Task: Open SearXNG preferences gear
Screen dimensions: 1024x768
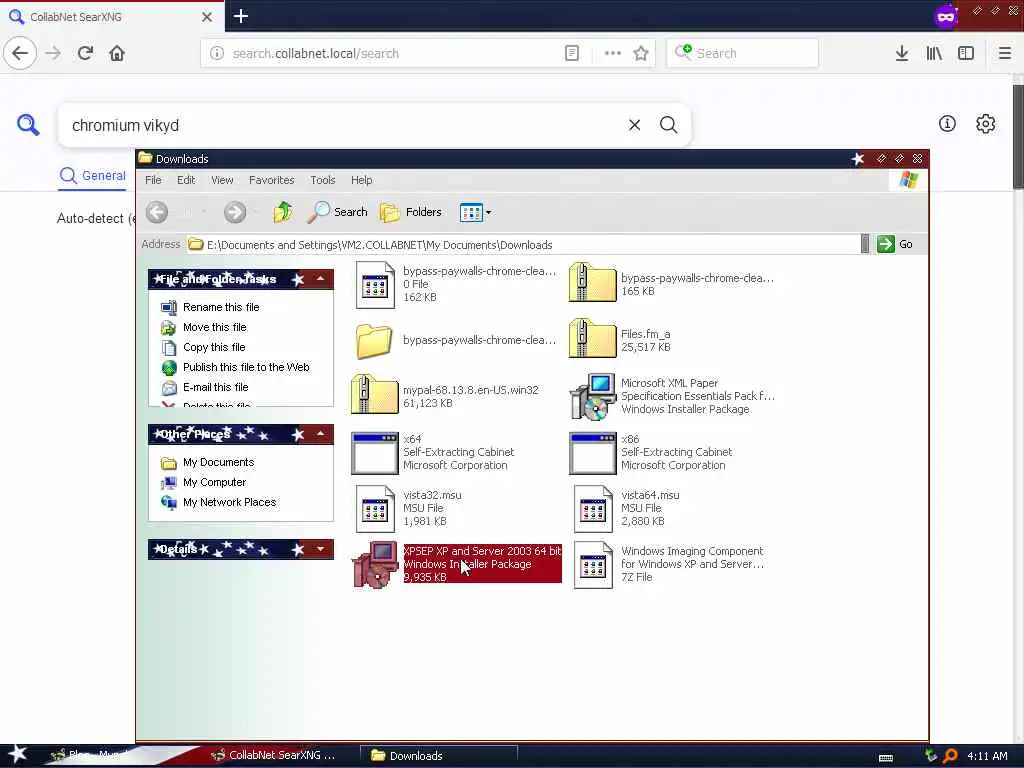Action: (985, 123)
